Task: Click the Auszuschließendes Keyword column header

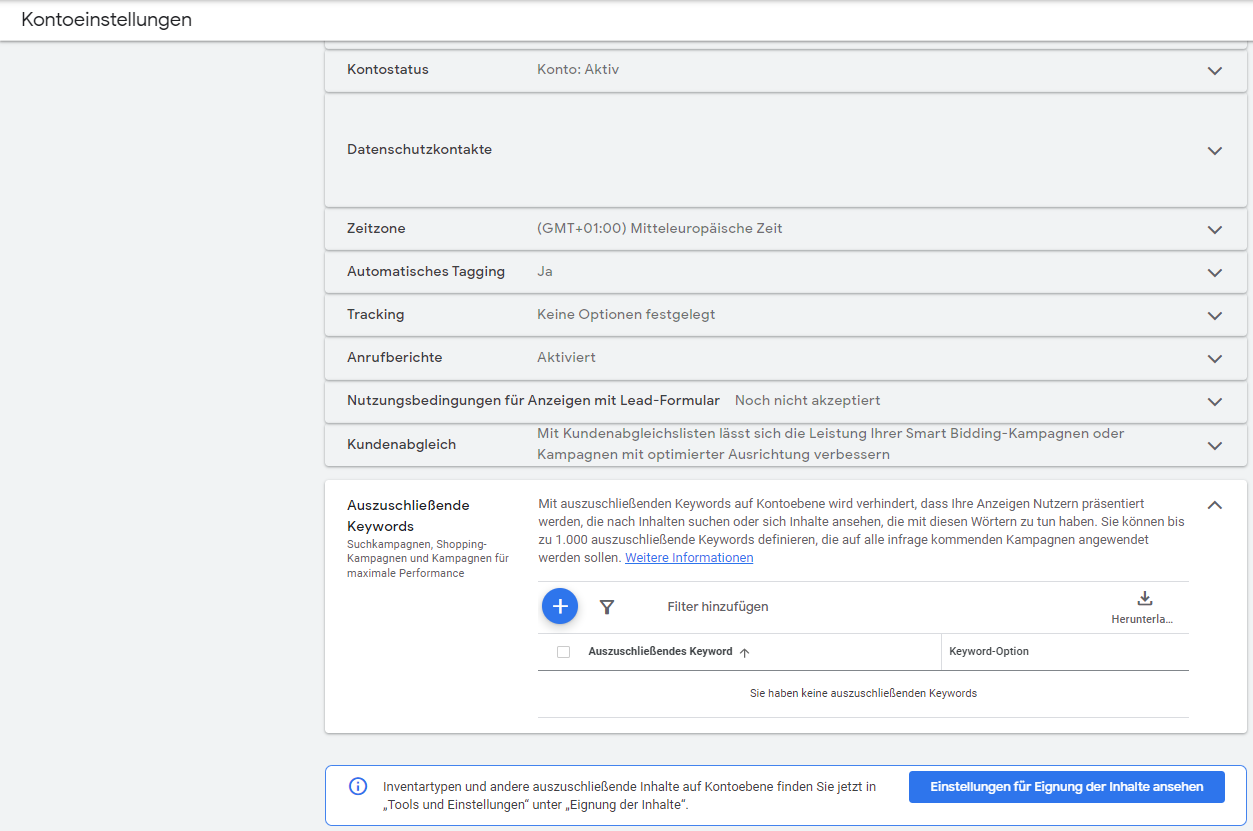Action: (660, 652)
